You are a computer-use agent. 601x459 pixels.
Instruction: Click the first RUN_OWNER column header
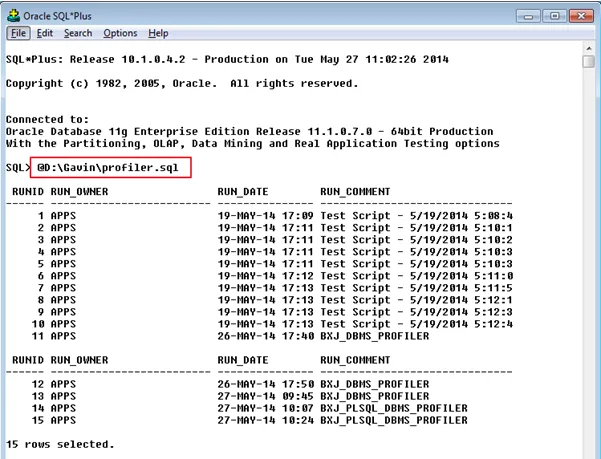(79, 192)
